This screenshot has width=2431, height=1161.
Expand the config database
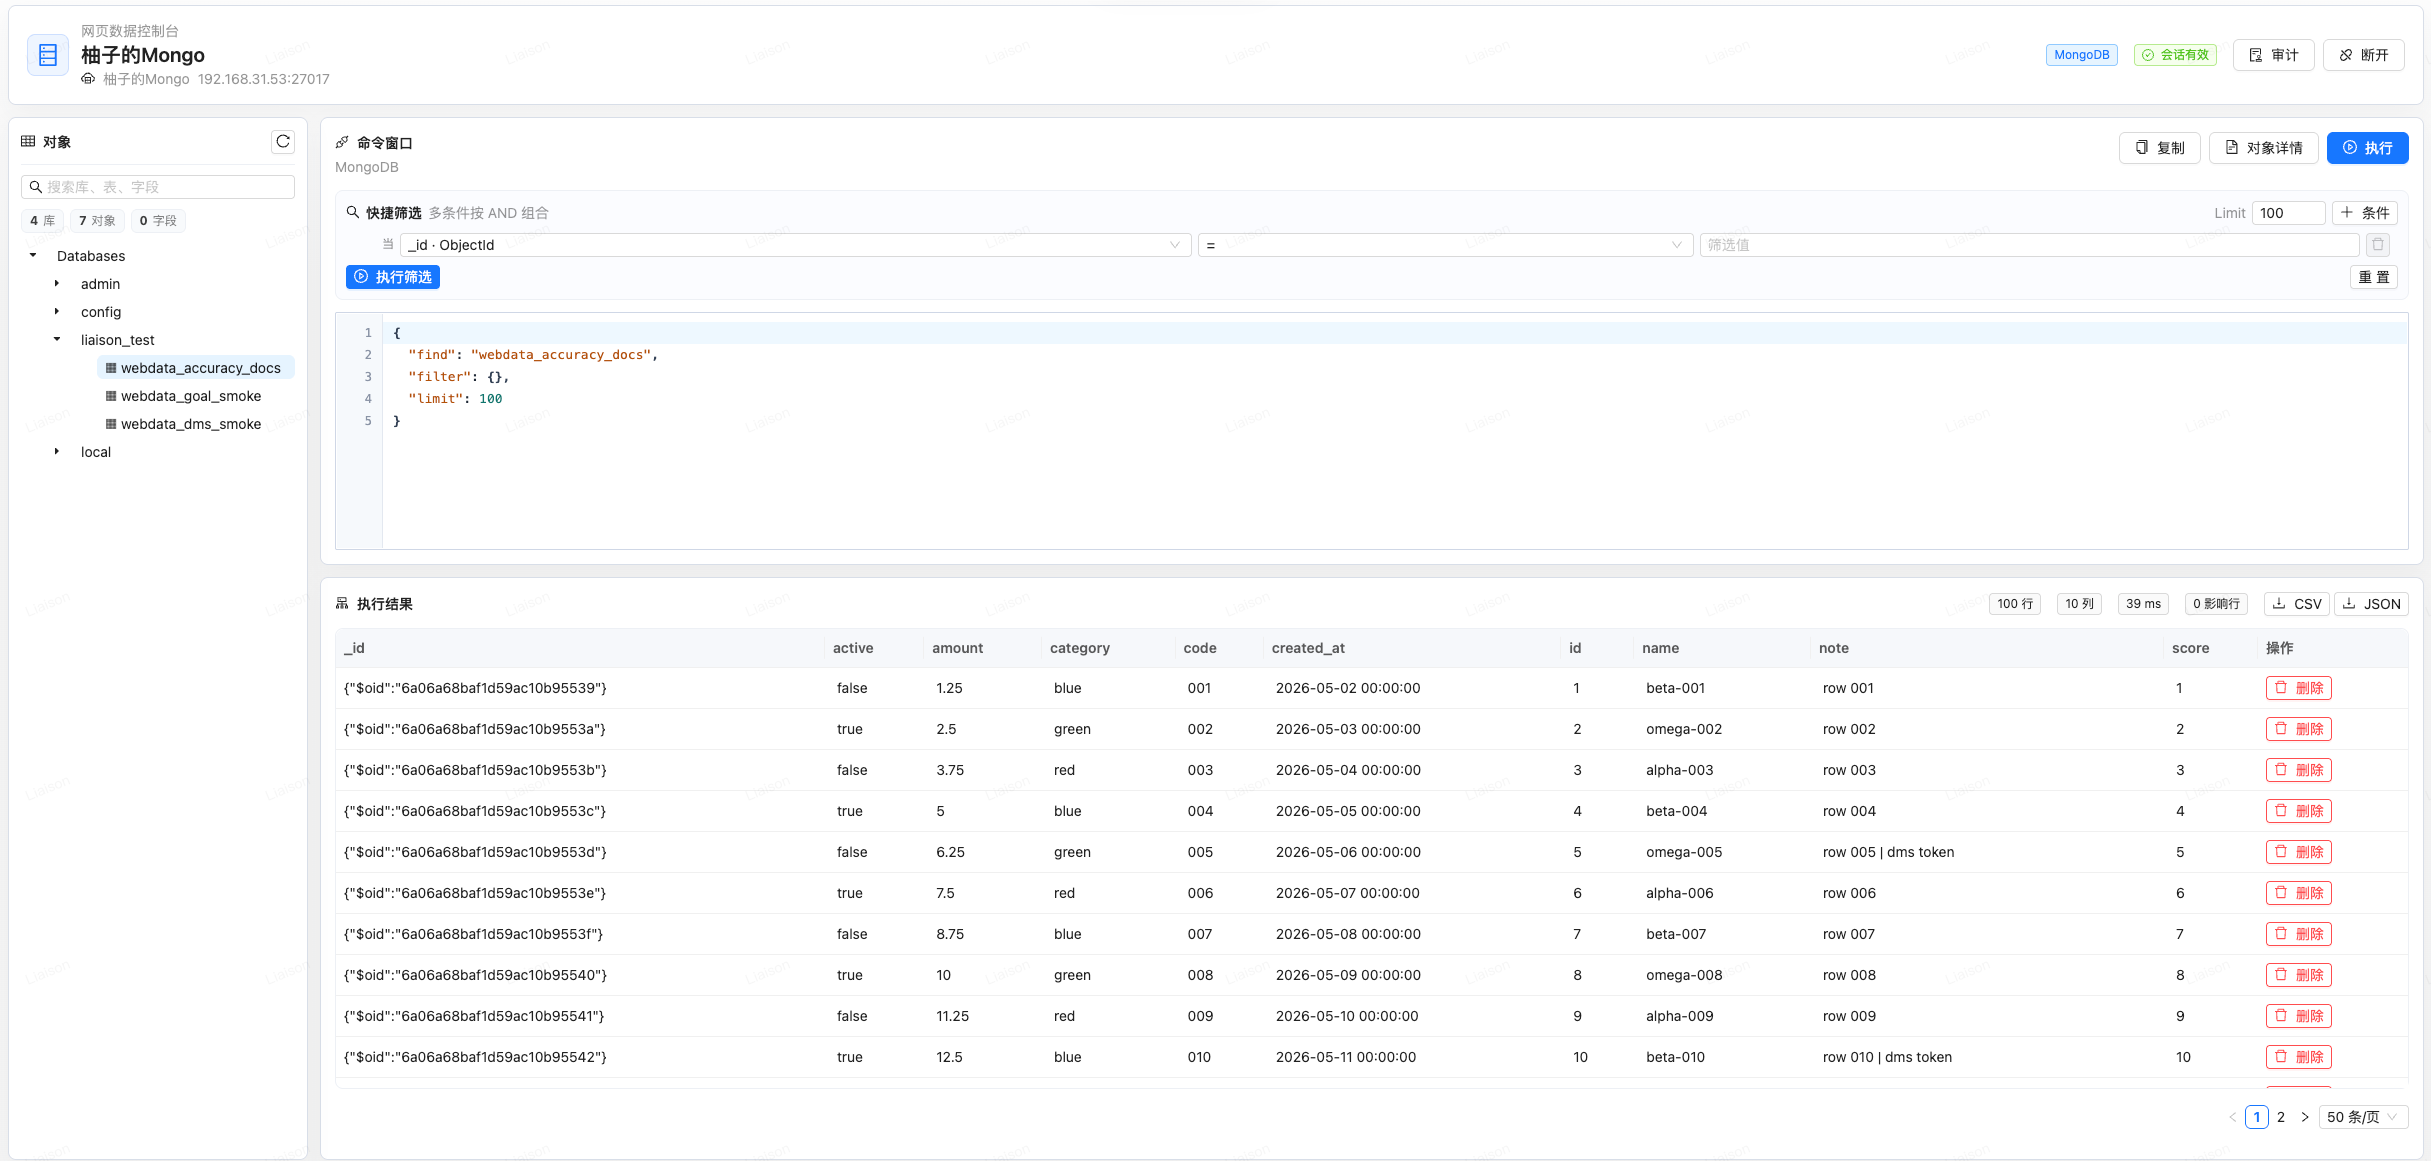click(57, 312)
